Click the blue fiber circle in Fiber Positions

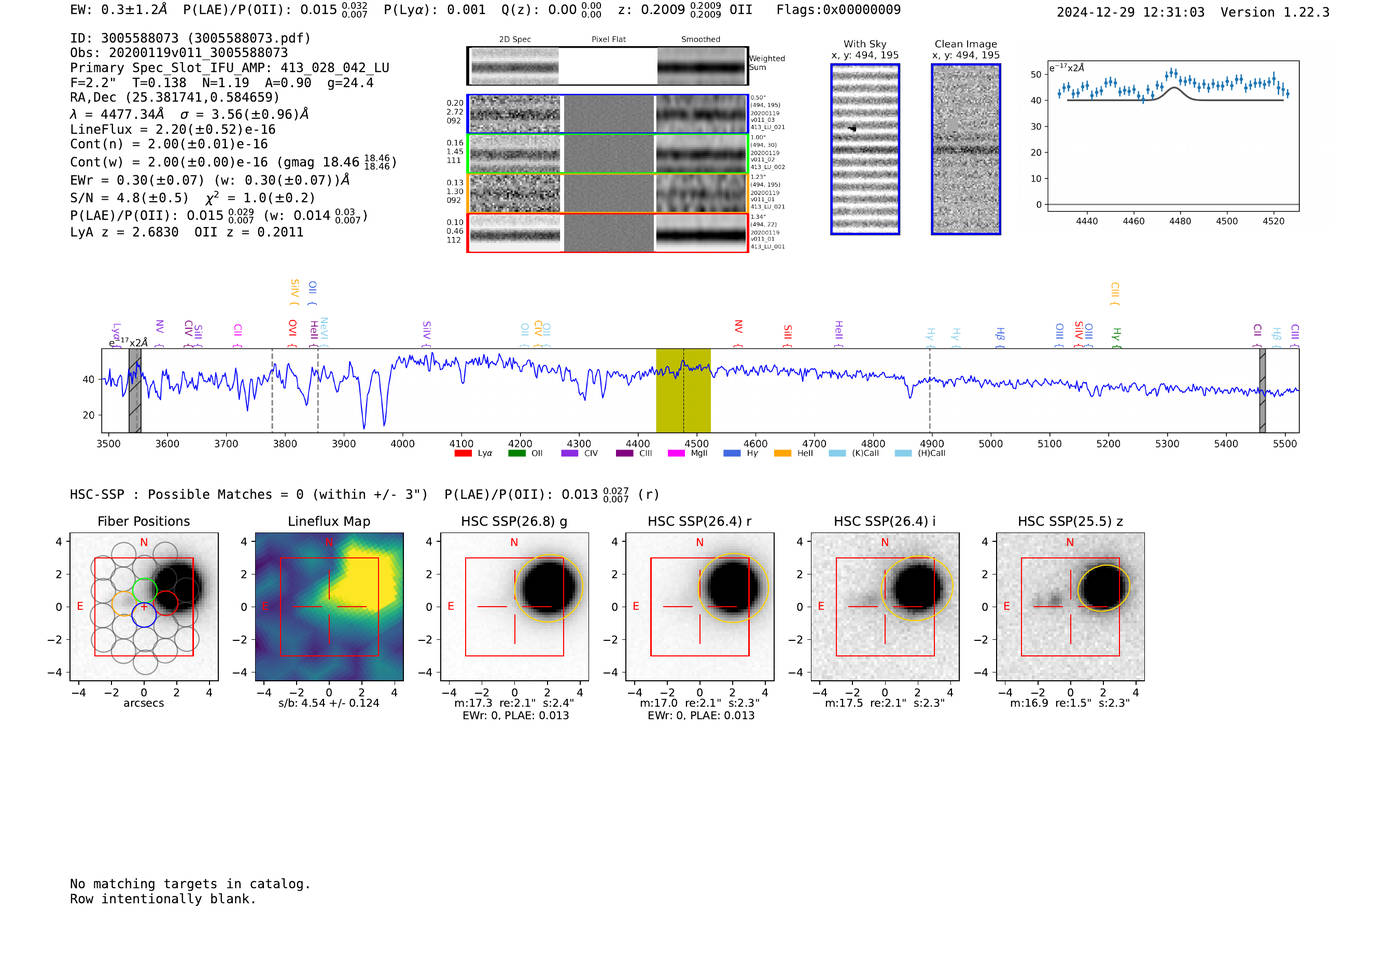(144, 615)
